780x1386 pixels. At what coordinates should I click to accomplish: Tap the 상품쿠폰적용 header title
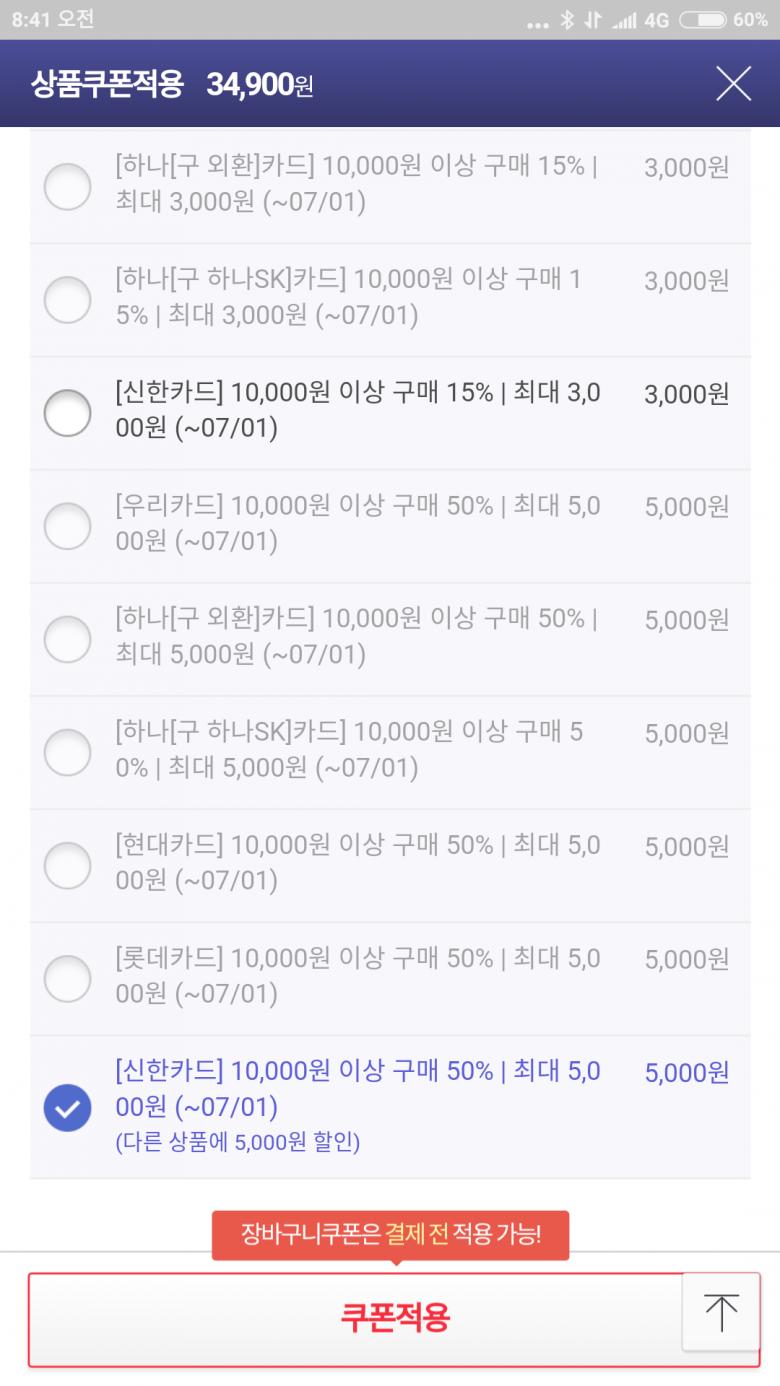(107, 85)
